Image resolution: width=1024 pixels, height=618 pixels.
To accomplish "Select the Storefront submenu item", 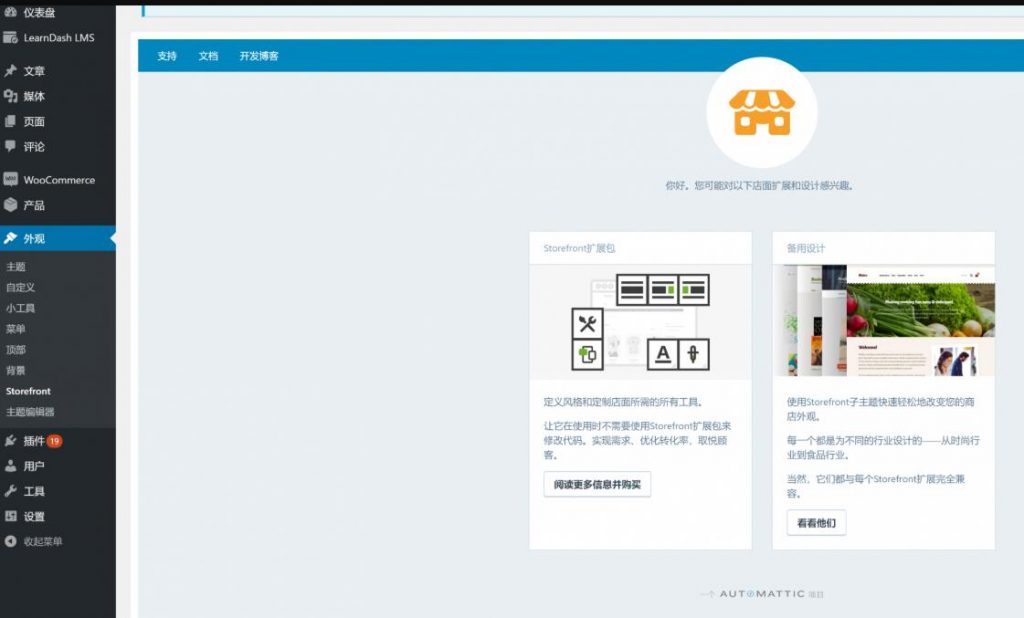I will [28, 391].
